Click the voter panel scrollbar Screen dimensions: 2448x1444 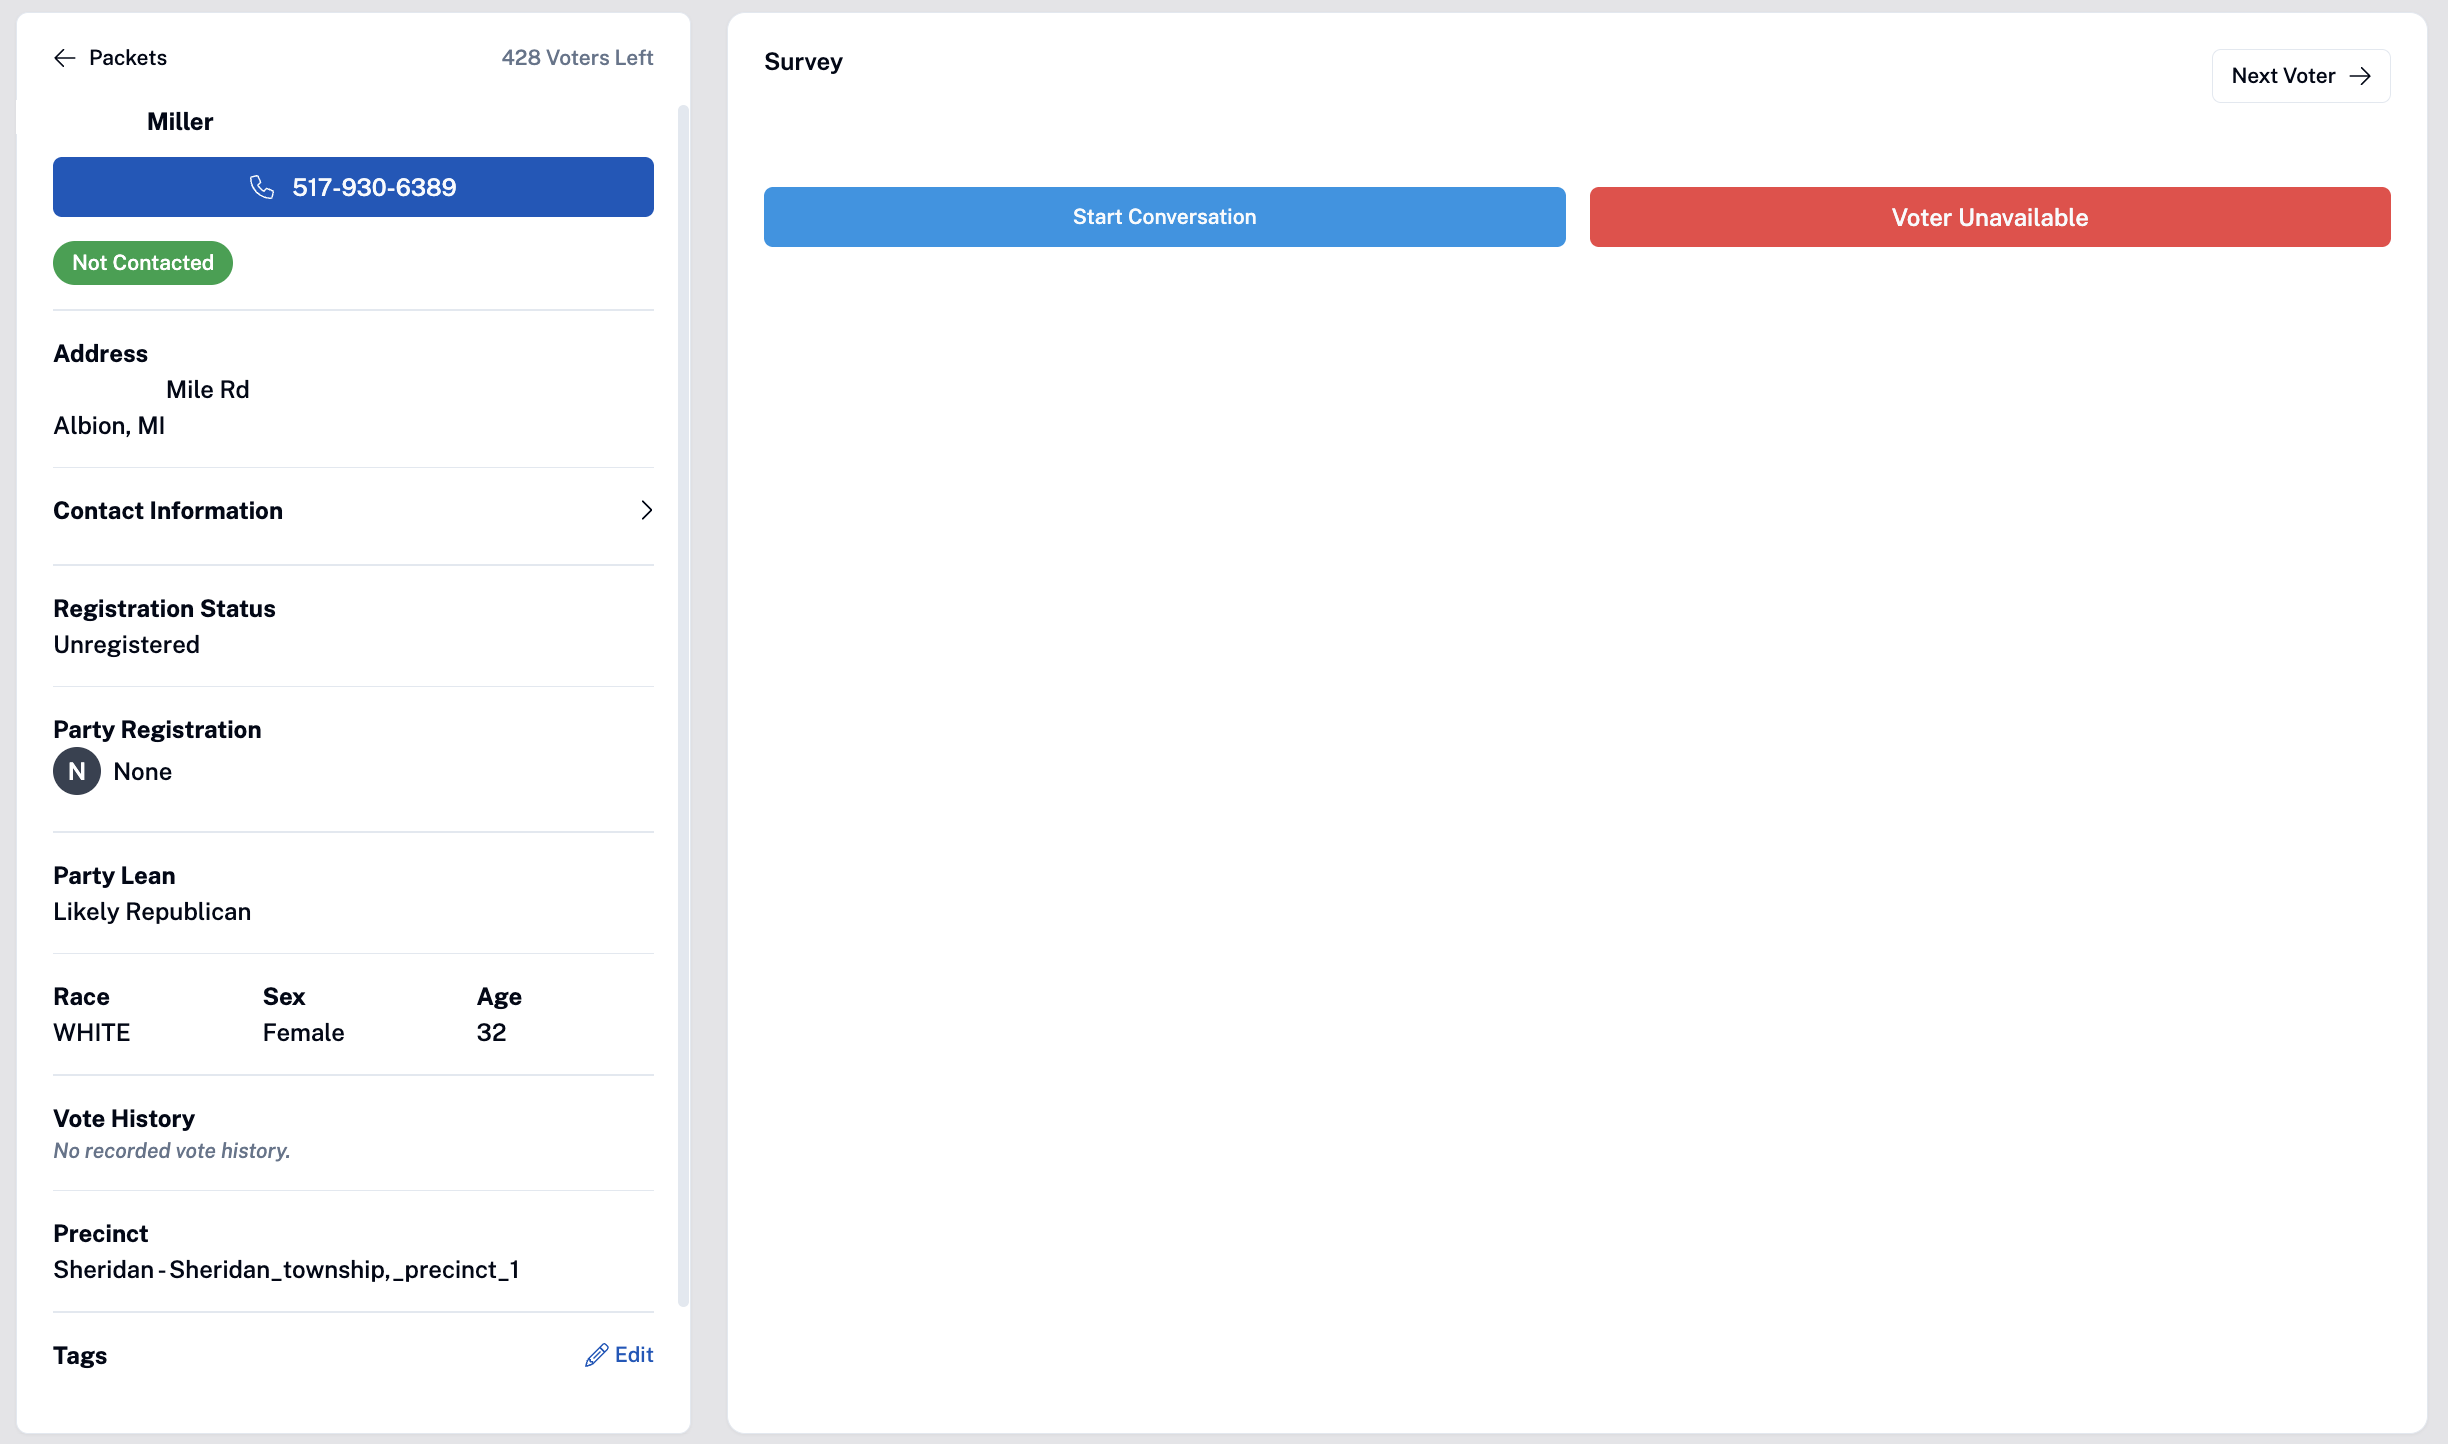click(x=684, y=705)
